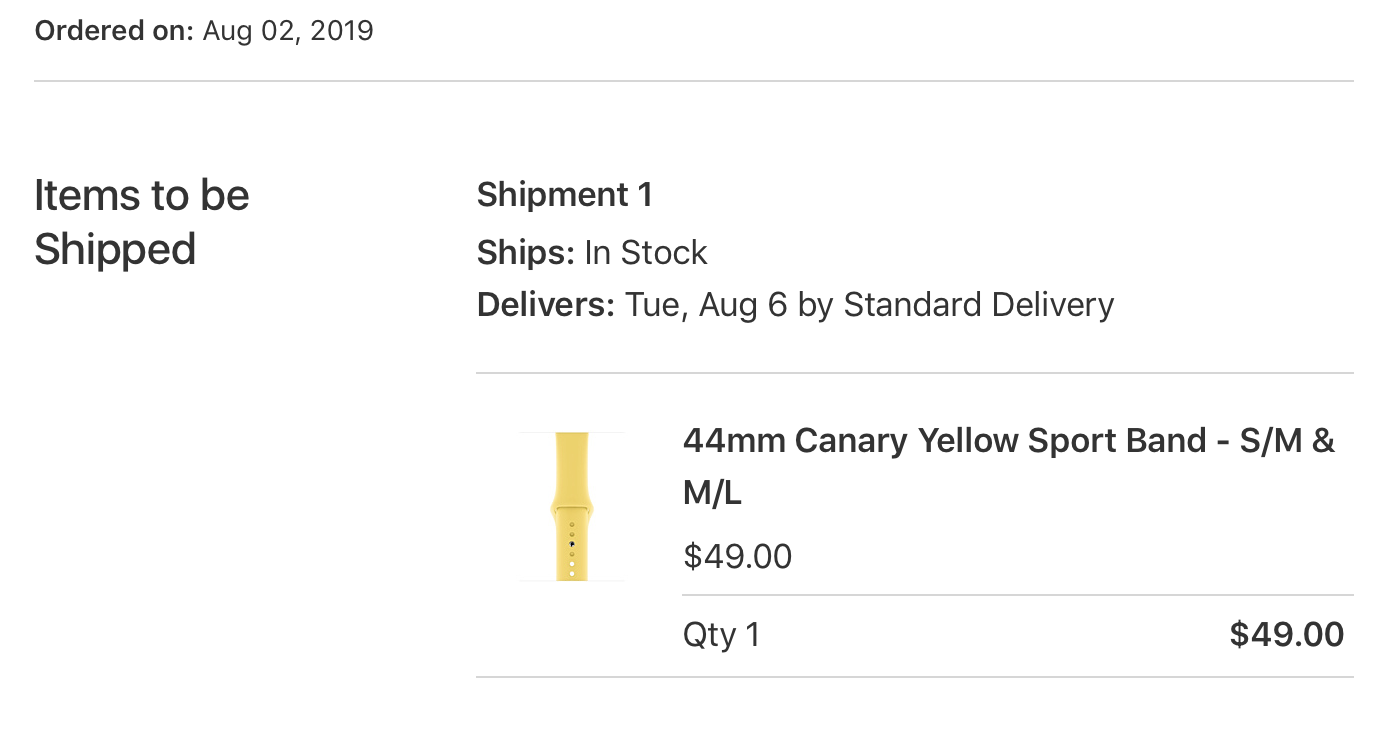The width and height of the screenshot is (1386, 730).
Task: Click the Ships label
Action: (526, 252)
